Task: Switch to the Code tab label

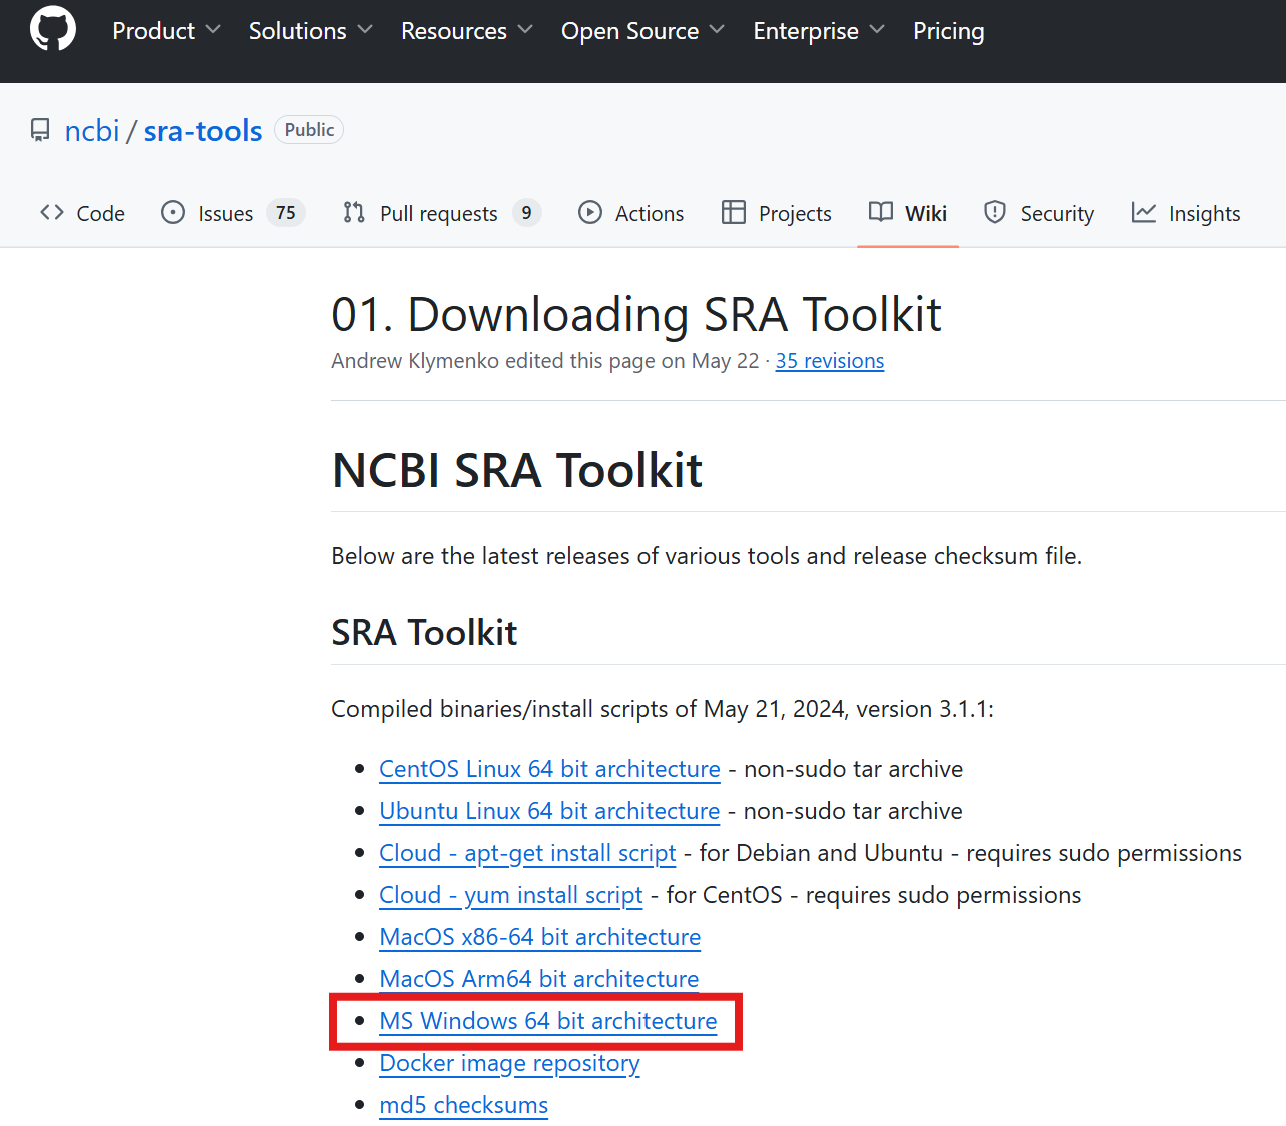Action: (x=101, y=214)
